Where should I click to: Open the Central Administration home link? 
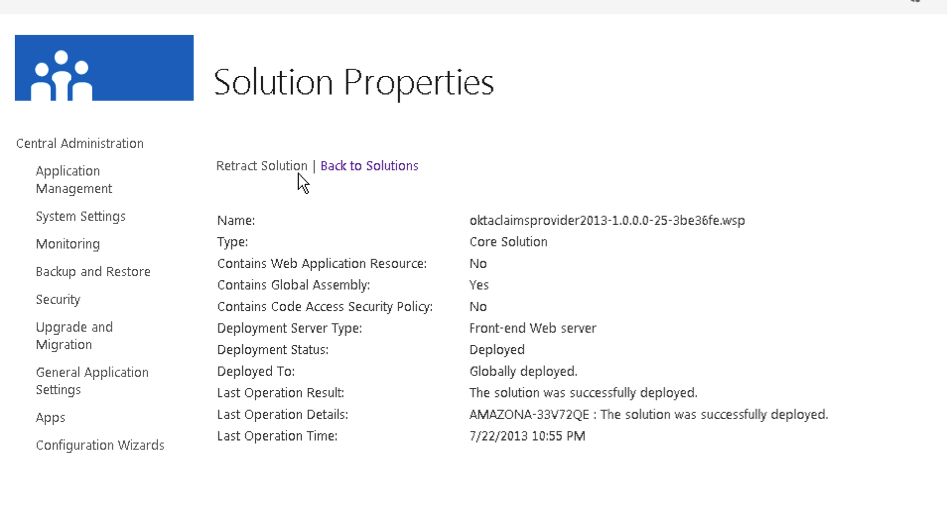coord(80,143)
